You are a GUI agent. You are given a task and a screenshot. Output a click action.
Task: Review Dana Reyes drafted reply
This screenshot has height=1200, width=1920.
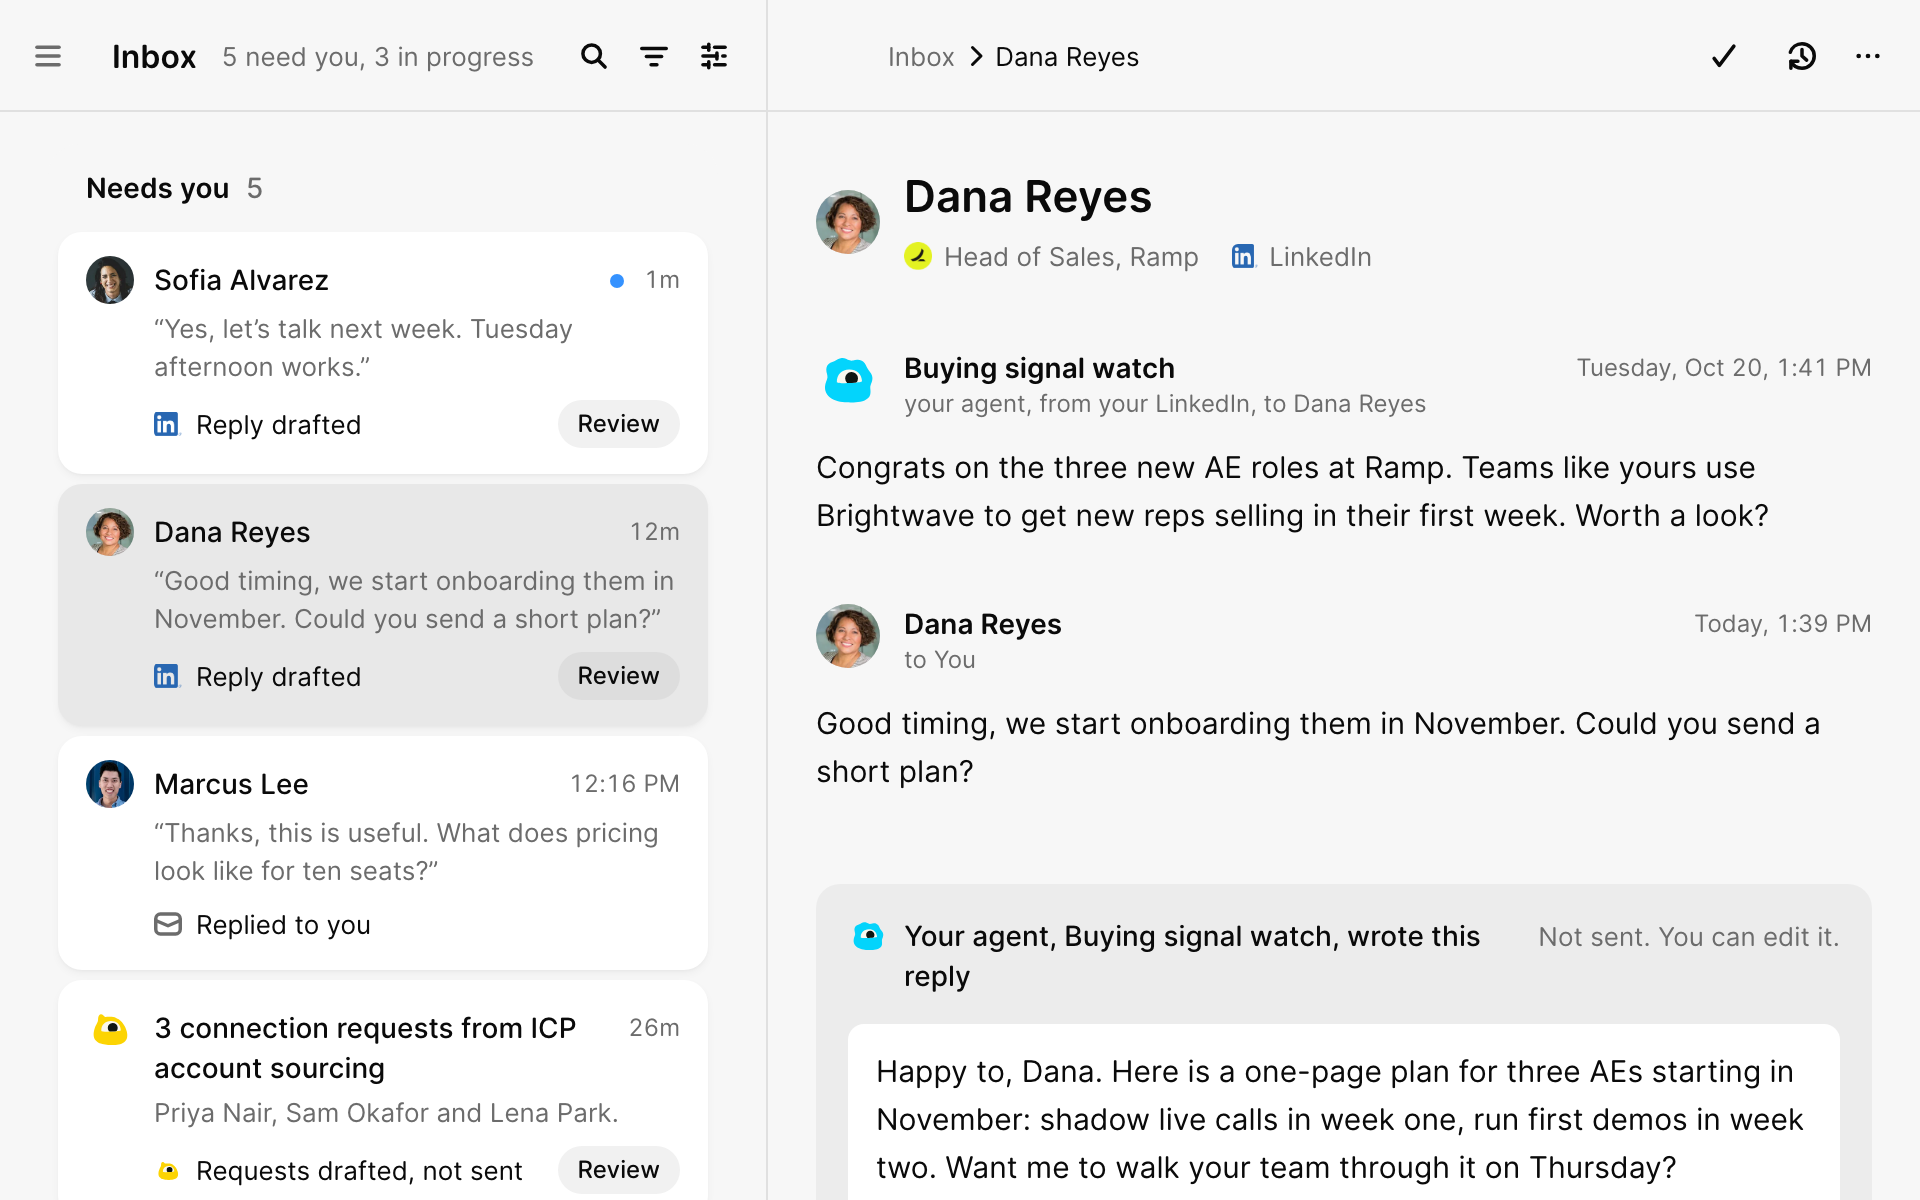618,676
